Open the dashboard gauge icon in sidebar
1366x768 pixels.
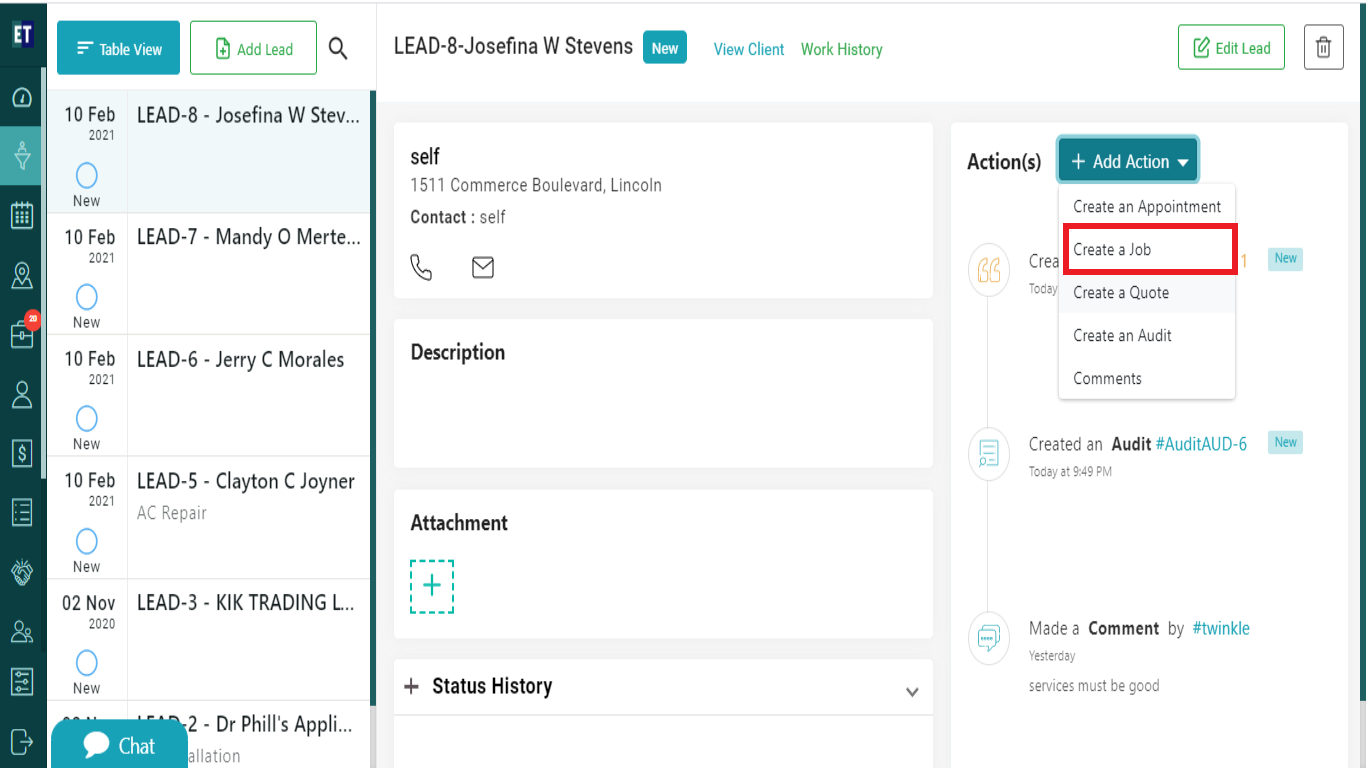click(22, 97)
